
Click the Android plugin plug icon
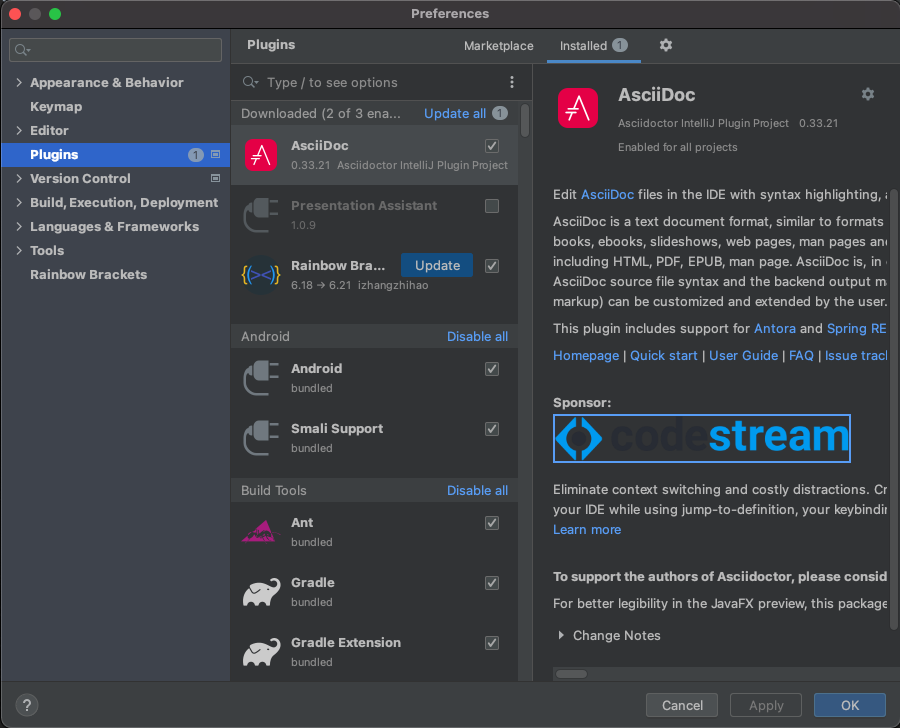coord(261,378)
